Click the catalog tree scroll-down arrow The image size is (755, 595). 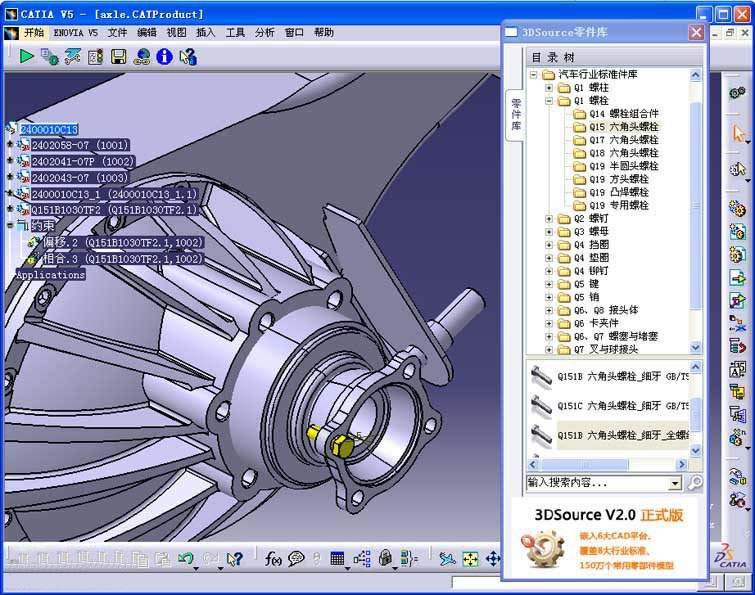pyautogui.click(x=696, y=347)
